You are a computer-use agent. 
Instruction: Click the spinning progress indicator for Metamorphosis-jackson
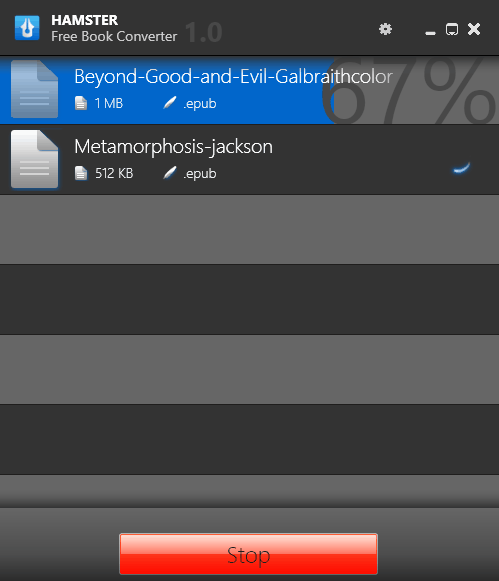tap(462, 168)
